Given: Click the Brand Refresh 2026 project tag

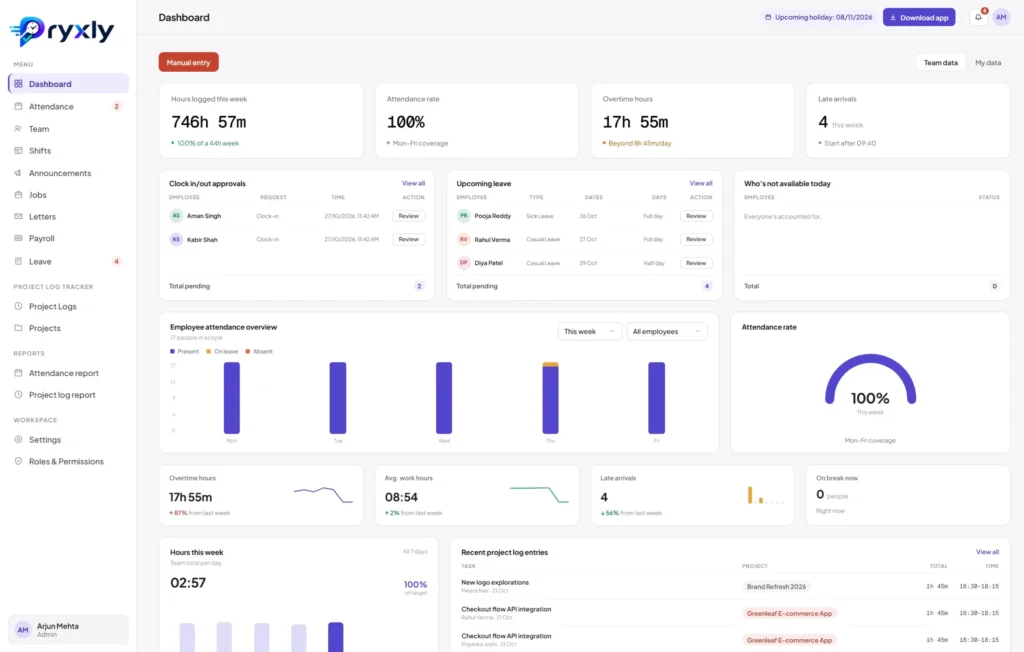Looking at the screenshot, I should (x=776, y=587).
